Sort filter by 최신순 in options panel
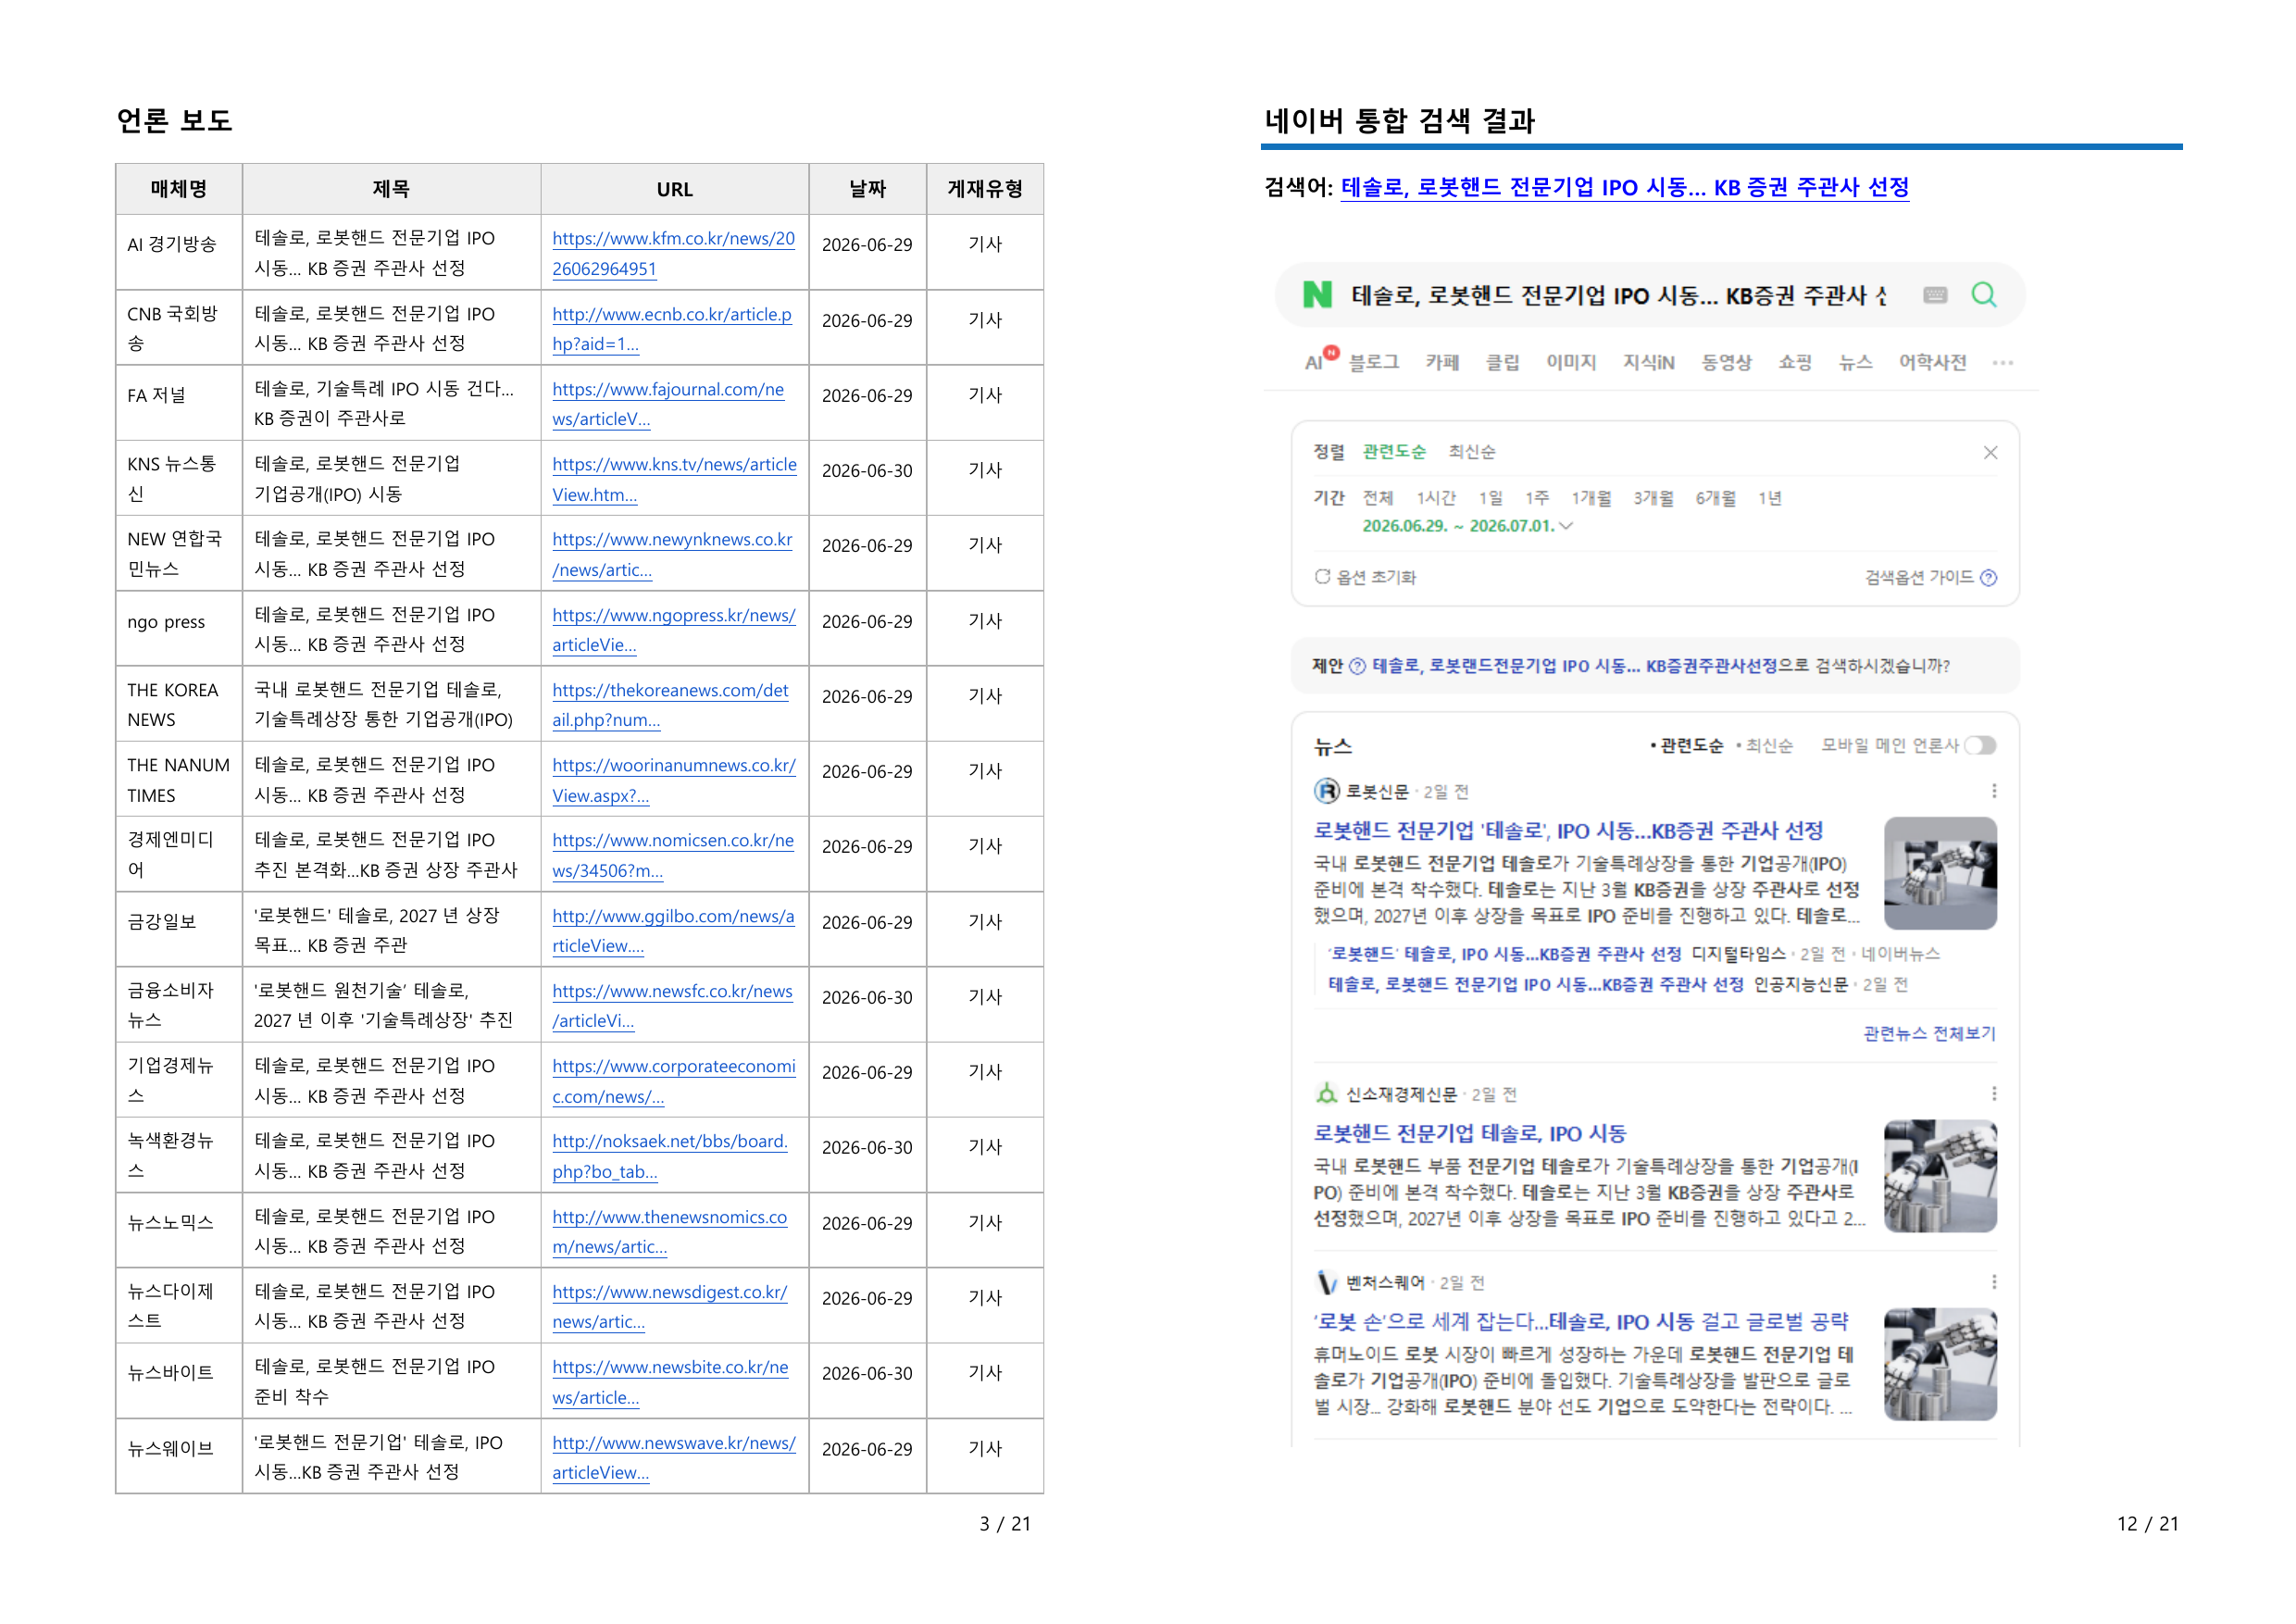The image size is (2296, 1624). (1471, 452)
